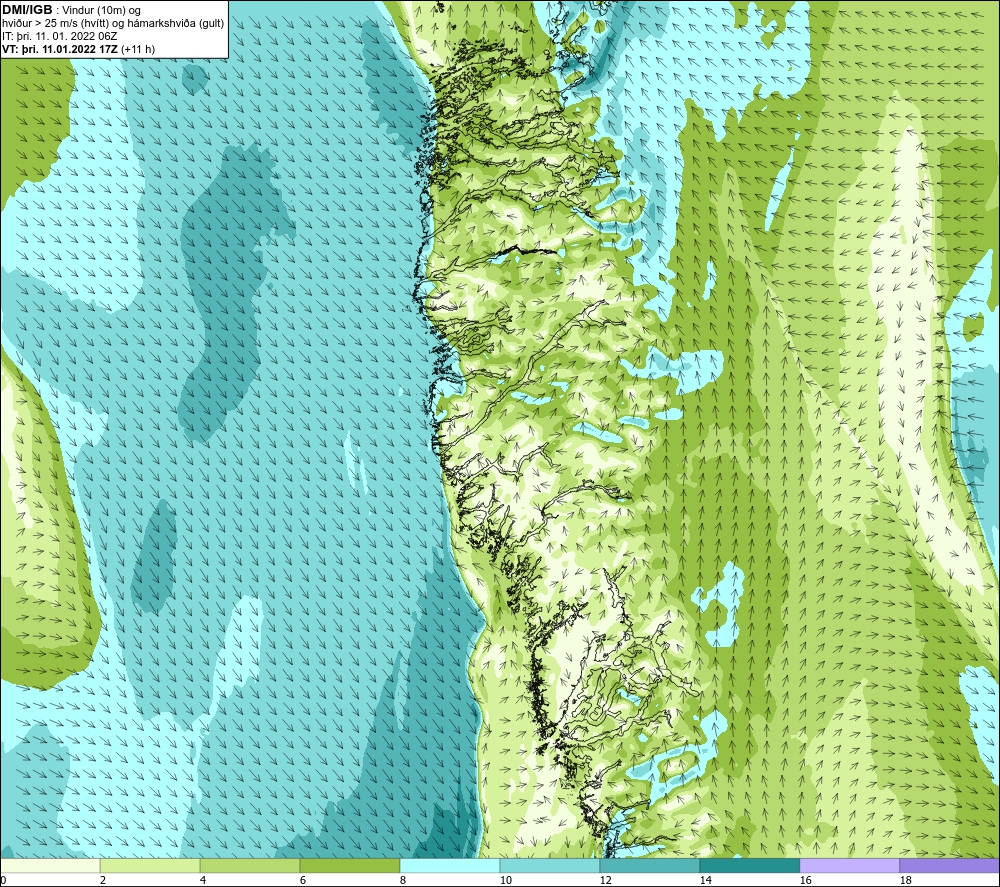
Task: Click the '2' scale label
Action: [103, 880]
